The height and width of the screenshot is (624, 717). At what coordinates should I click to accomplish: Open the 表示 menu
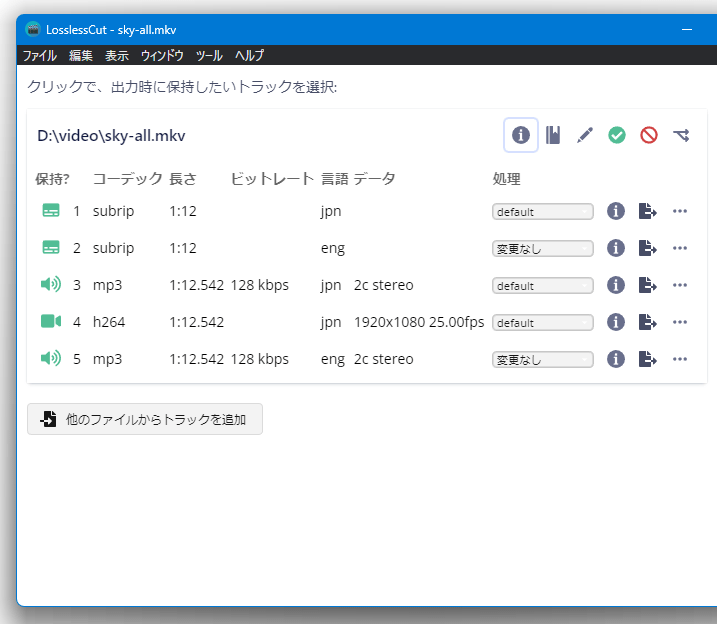point(117,55)
